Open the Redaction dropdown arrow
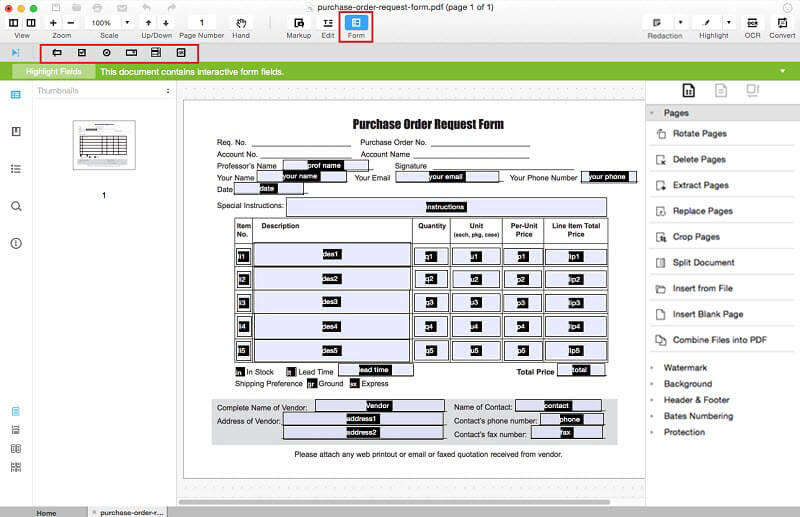Screen dimensions: 800x517 (x=680, y=23)
